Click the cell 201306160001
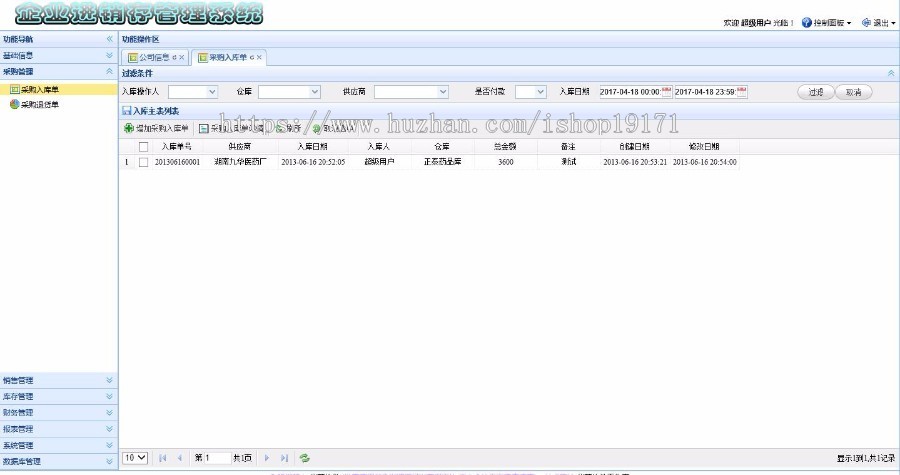Screen dimensions: 900x475 click(x=177, y=162)
